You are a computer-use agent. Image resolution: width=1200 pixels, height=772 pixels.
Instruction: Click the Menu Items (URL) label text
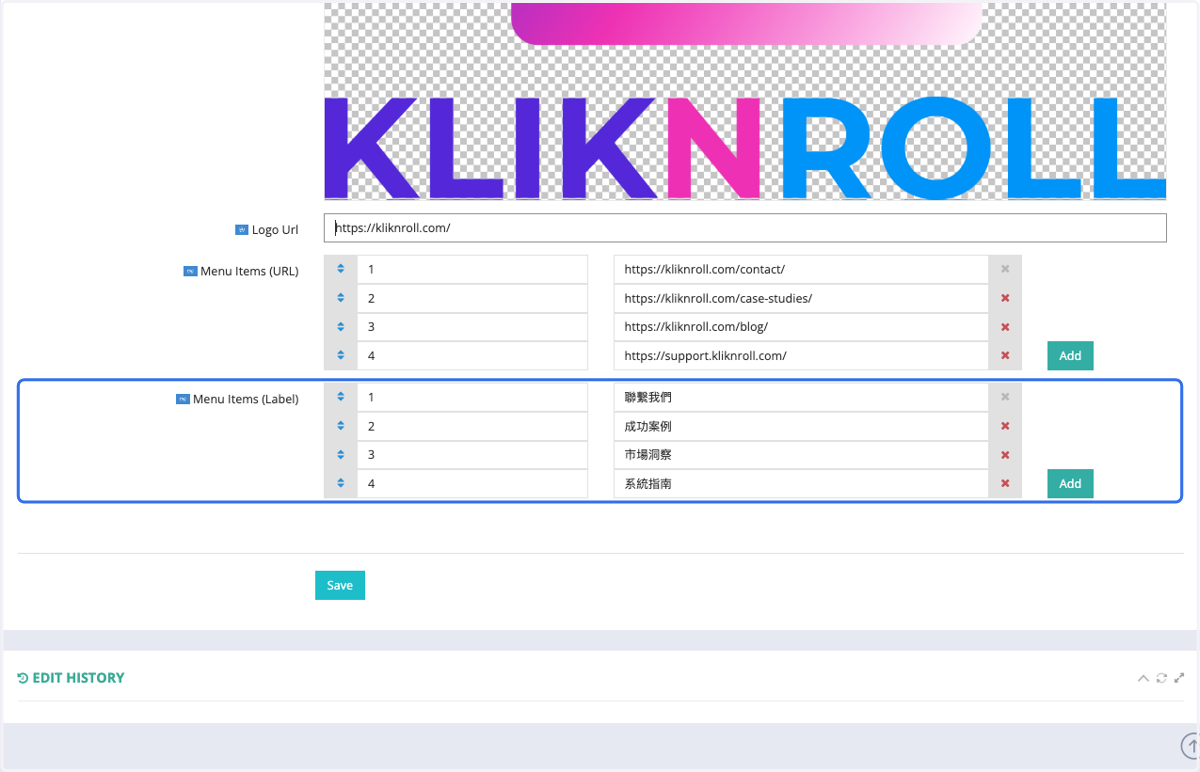[249, 271]
